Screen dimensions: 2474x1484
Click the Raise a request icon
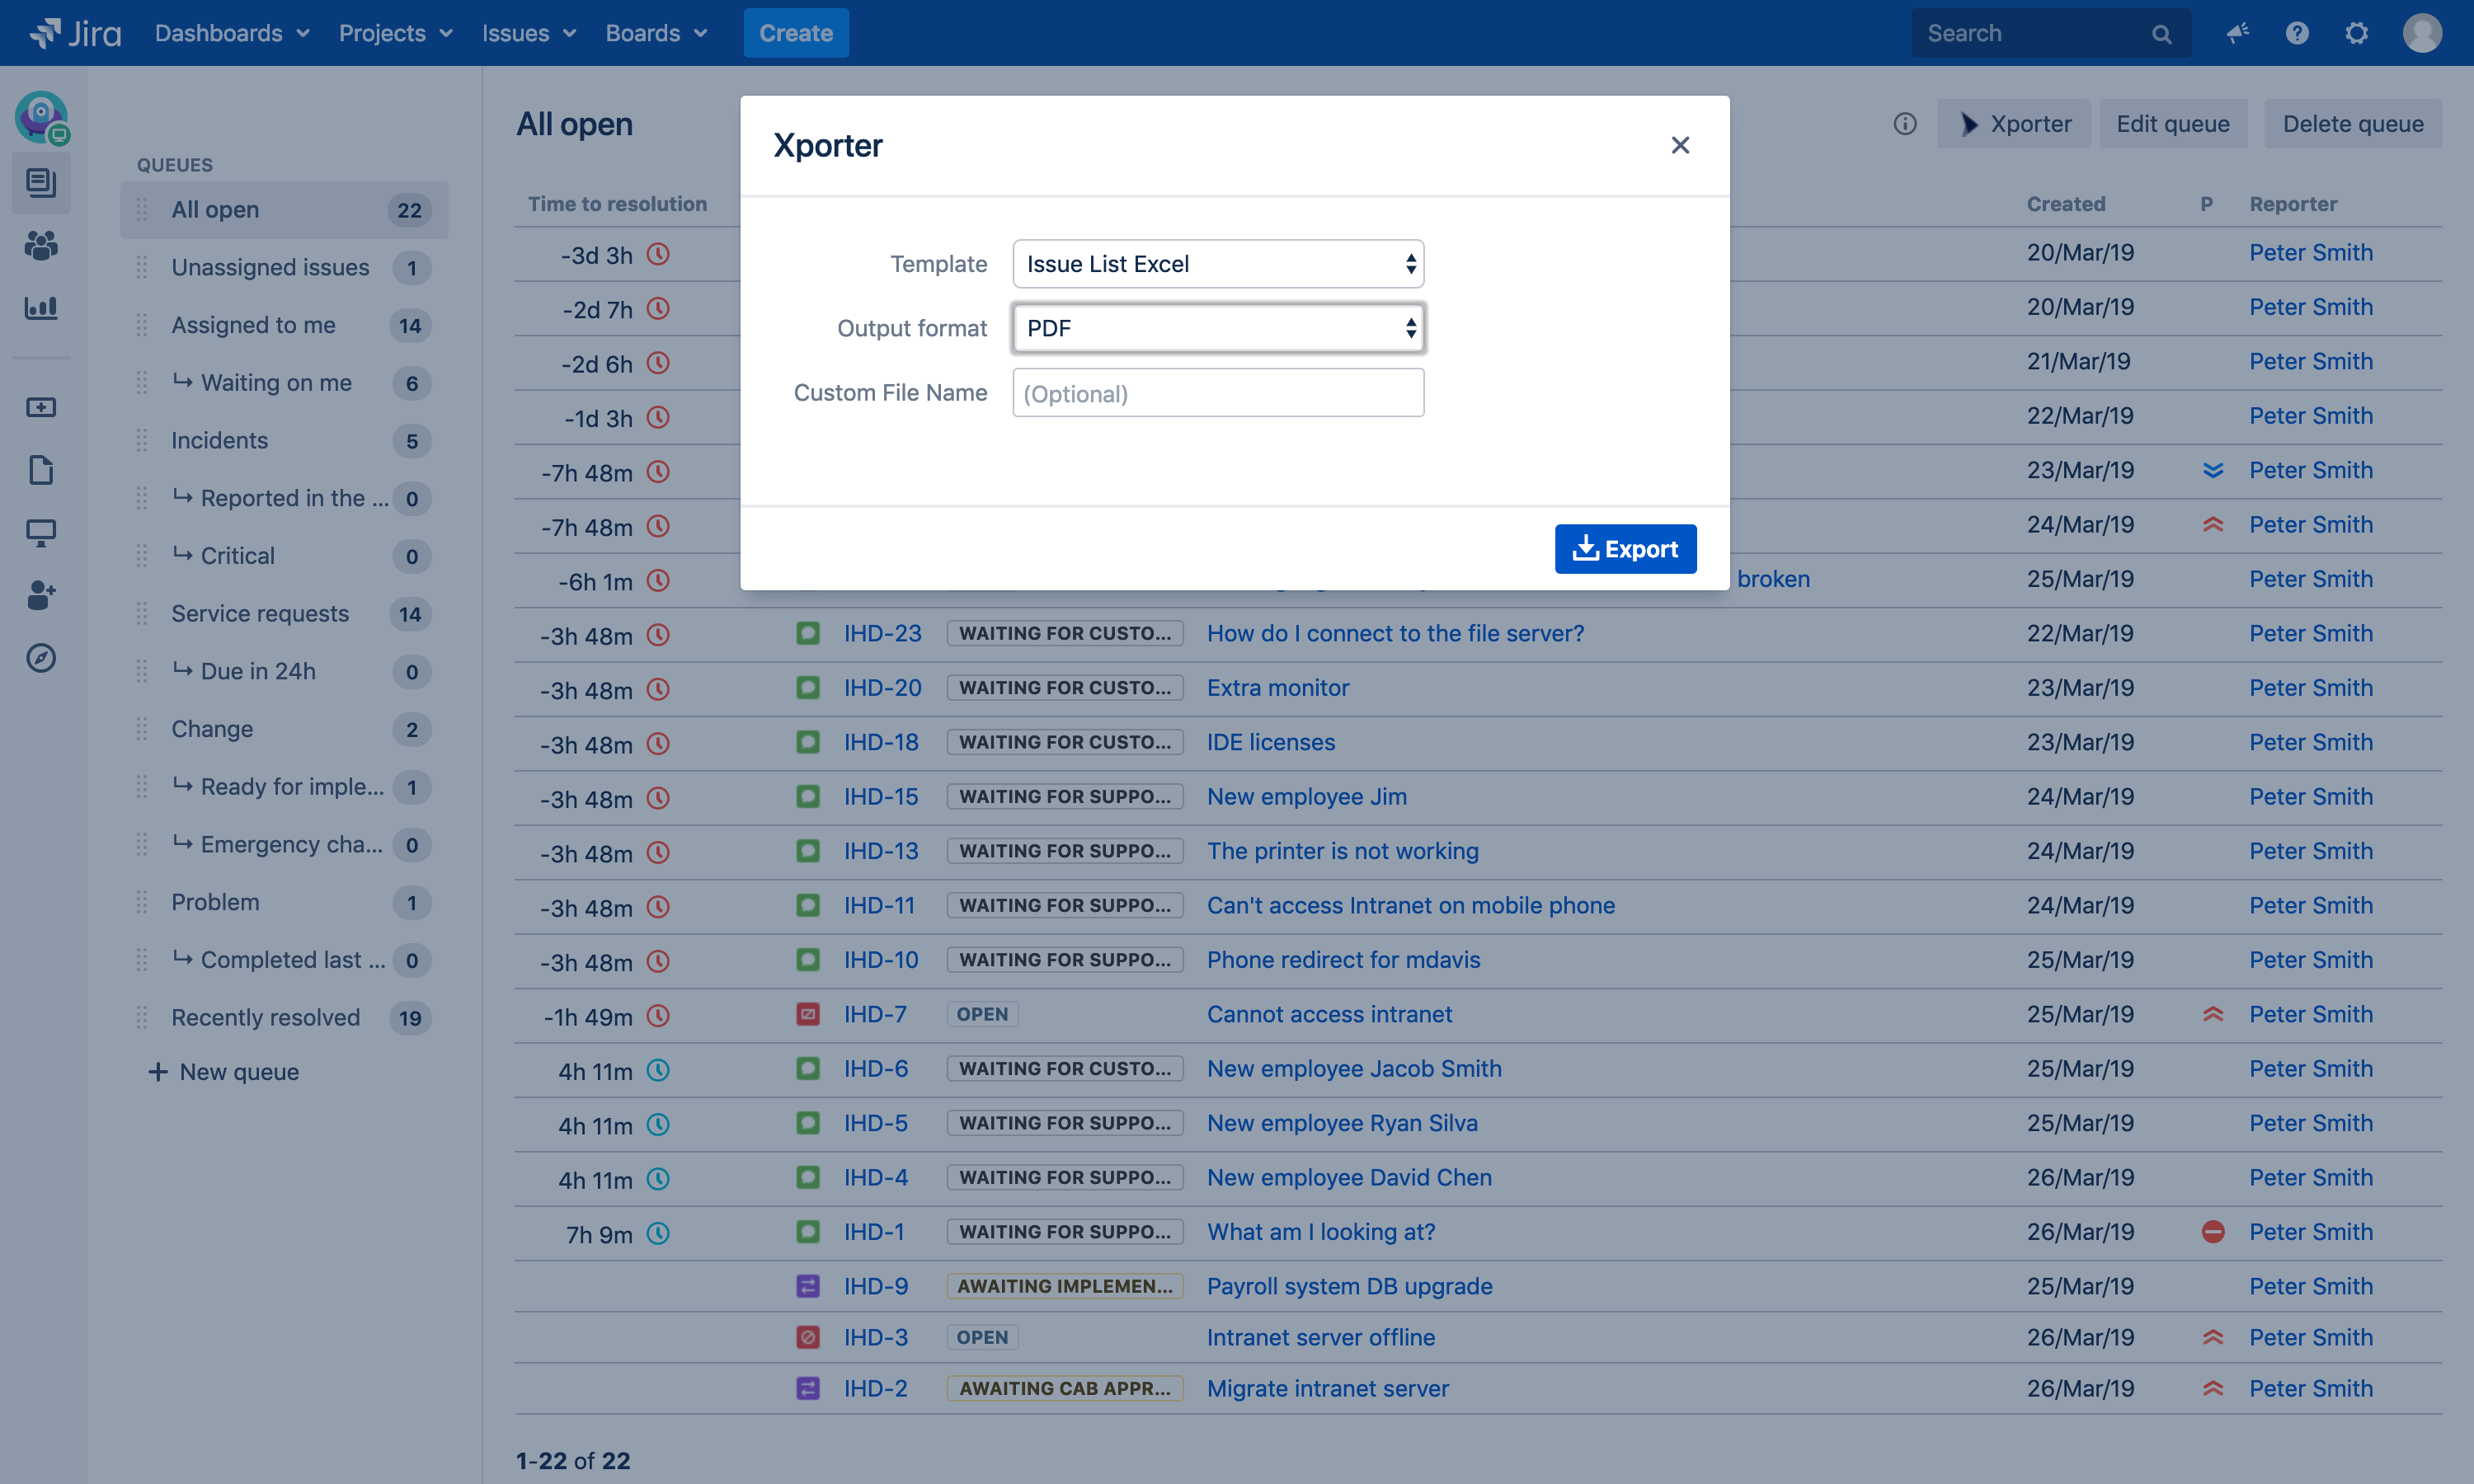41,407
